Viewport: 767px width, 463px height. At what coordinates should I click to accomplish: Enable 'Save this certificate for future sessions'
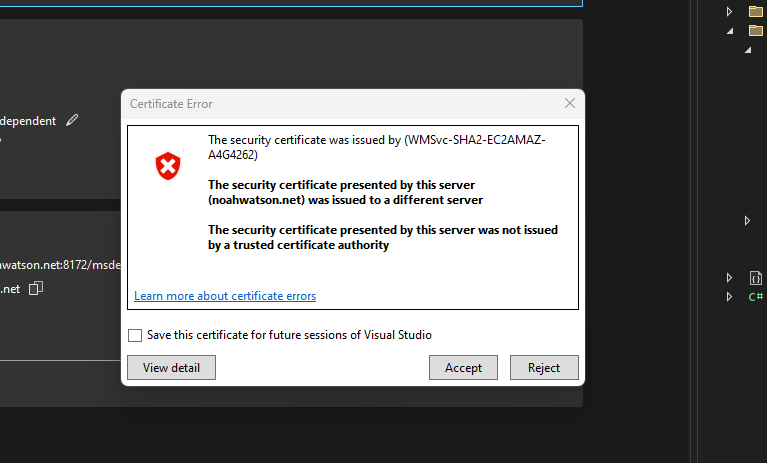[x=135, y=335]
